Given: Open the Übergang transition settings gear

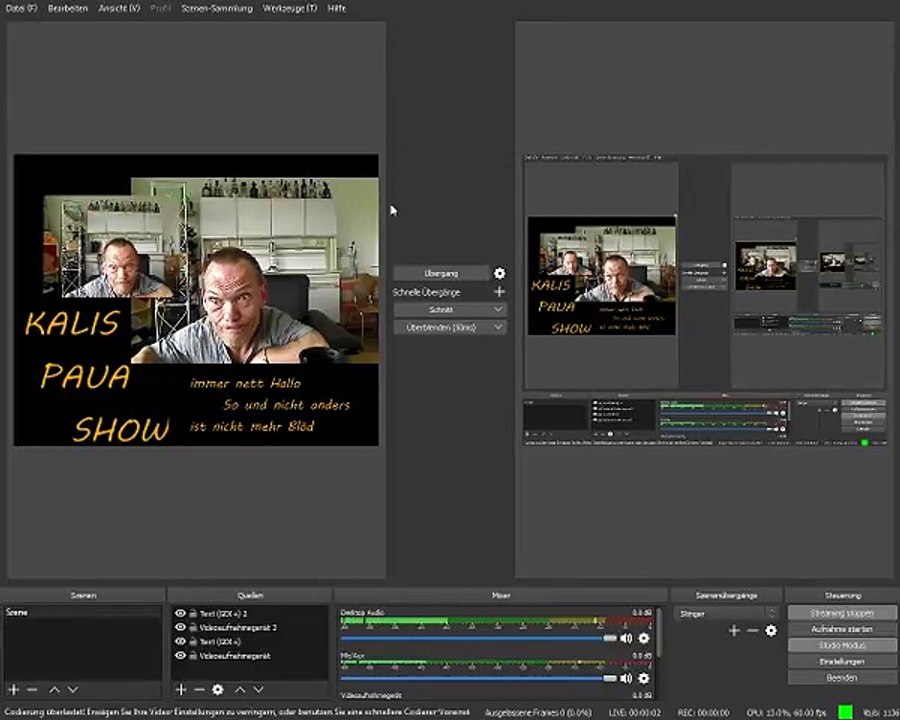Looking at the screenshot, I should [499, 273].
